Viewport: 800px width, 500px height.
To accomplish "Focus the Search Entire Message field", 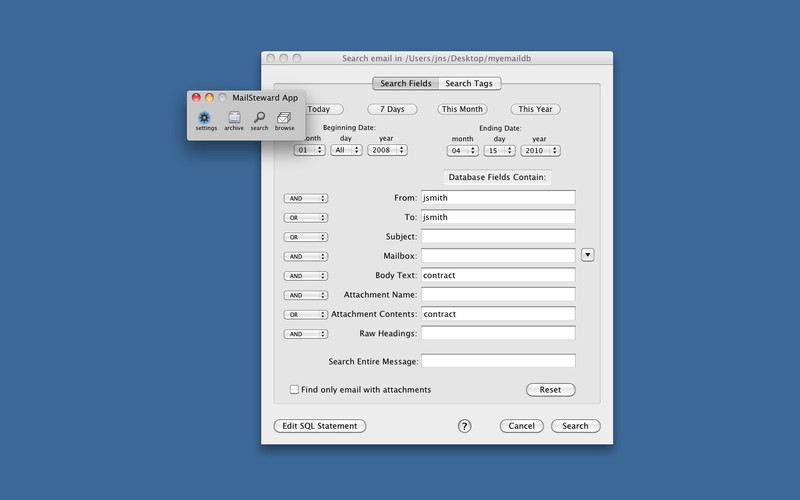I will [x=497, y=361].
